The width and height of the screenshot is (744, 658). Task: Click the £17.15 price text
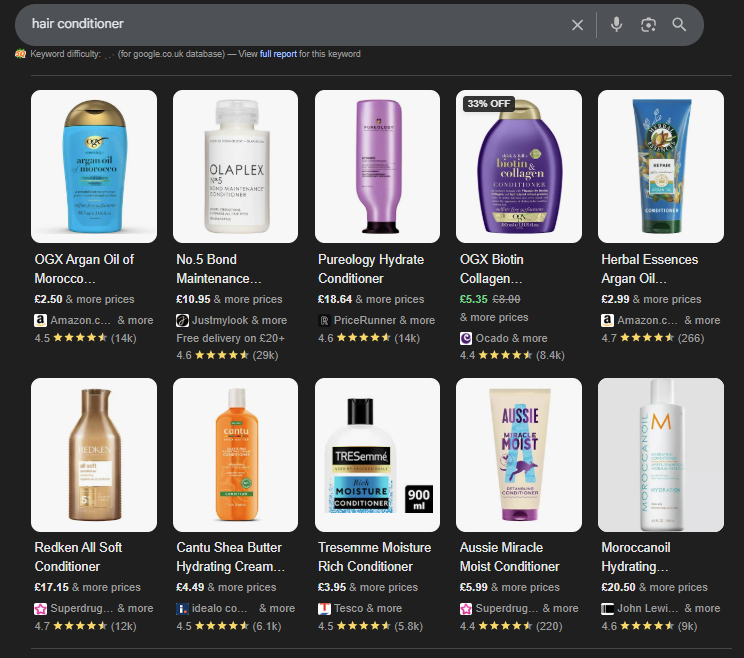pos(51,587)
